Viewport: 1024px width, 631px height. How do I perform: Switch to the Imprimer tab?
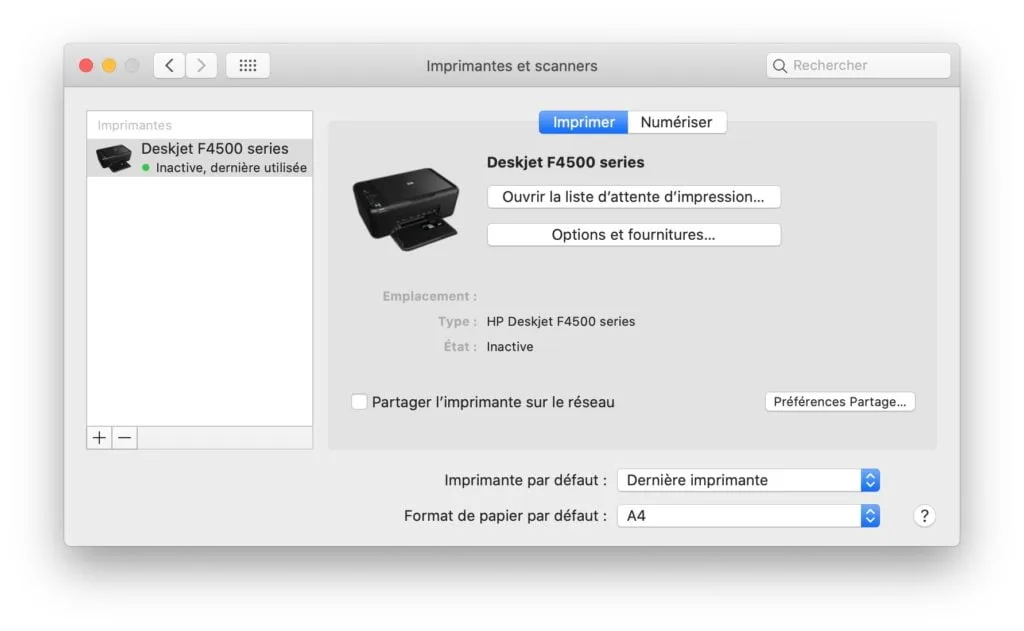tap(583, 122)
